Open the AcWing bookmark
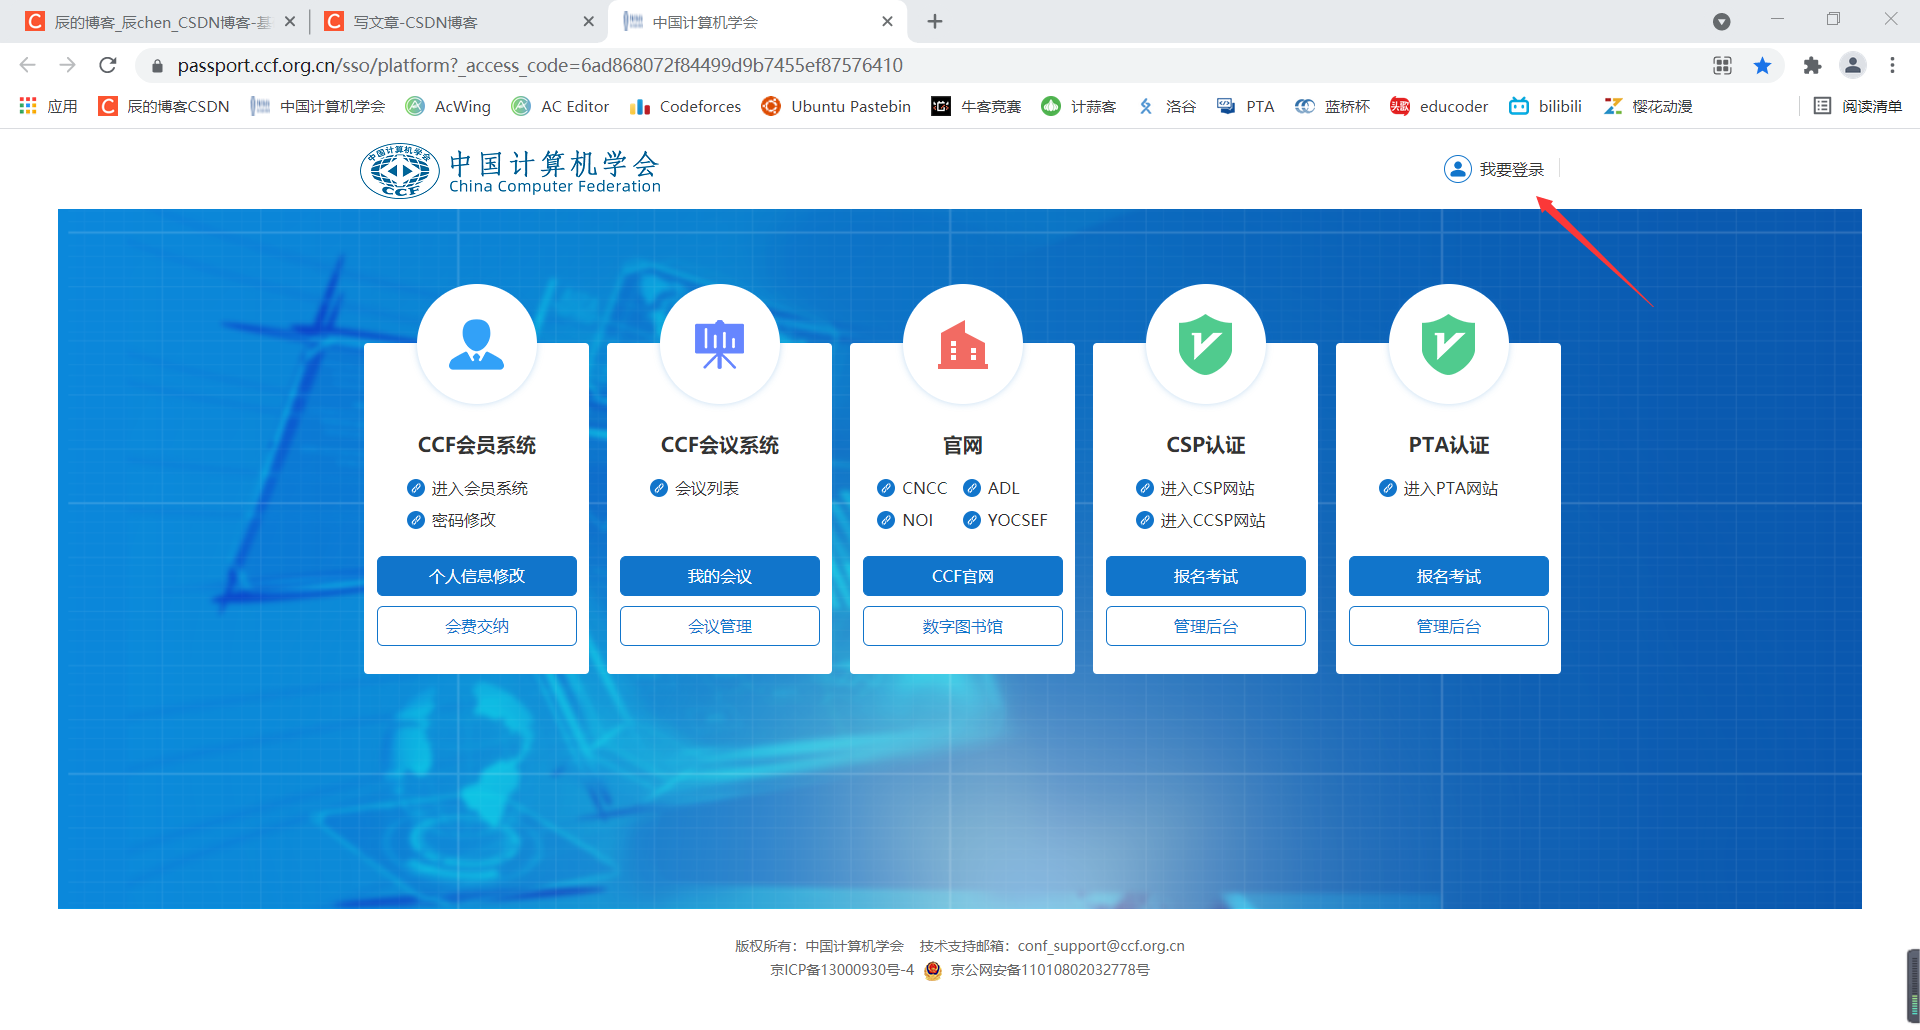1920x1030 pixels. [x=448, y=106]
